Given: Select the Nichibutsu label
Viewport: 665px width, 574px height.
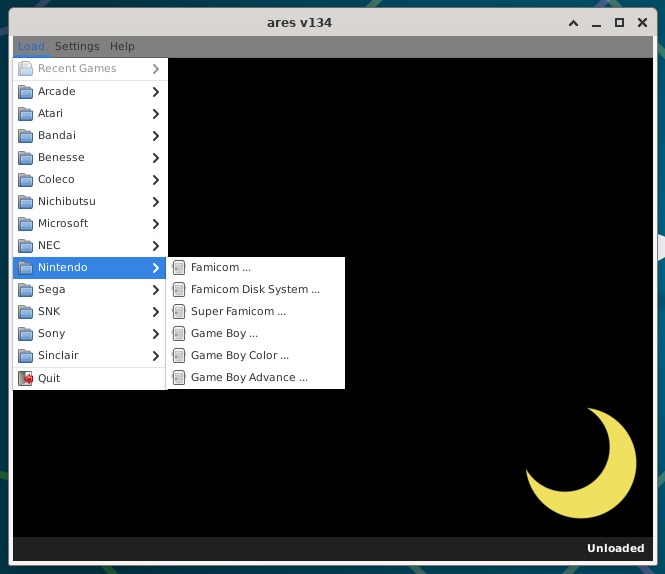Looking at the screenshot, I should tap(67, 202).
